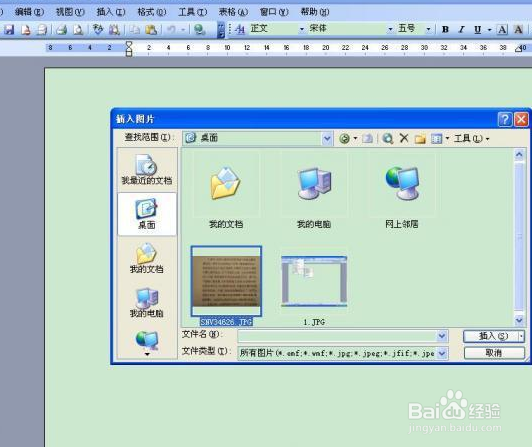Click the ruler indent marker
532x447 pixels.
[x=129, y=49]
